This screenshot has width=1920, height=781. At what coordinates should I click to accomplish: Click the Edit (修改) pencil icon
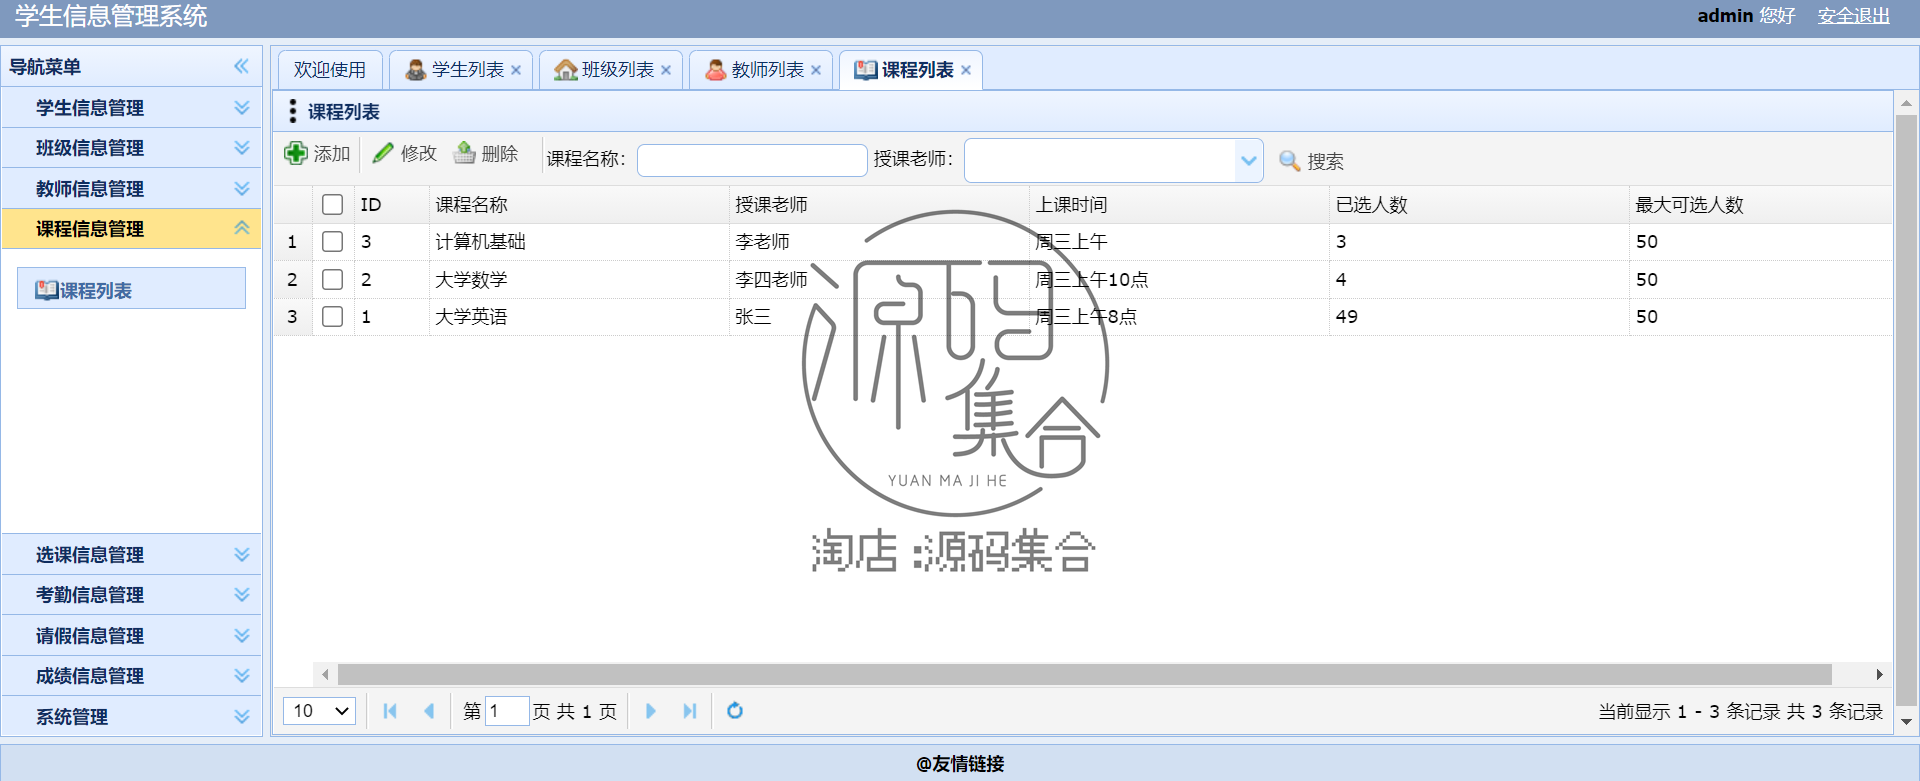point(383,153)
